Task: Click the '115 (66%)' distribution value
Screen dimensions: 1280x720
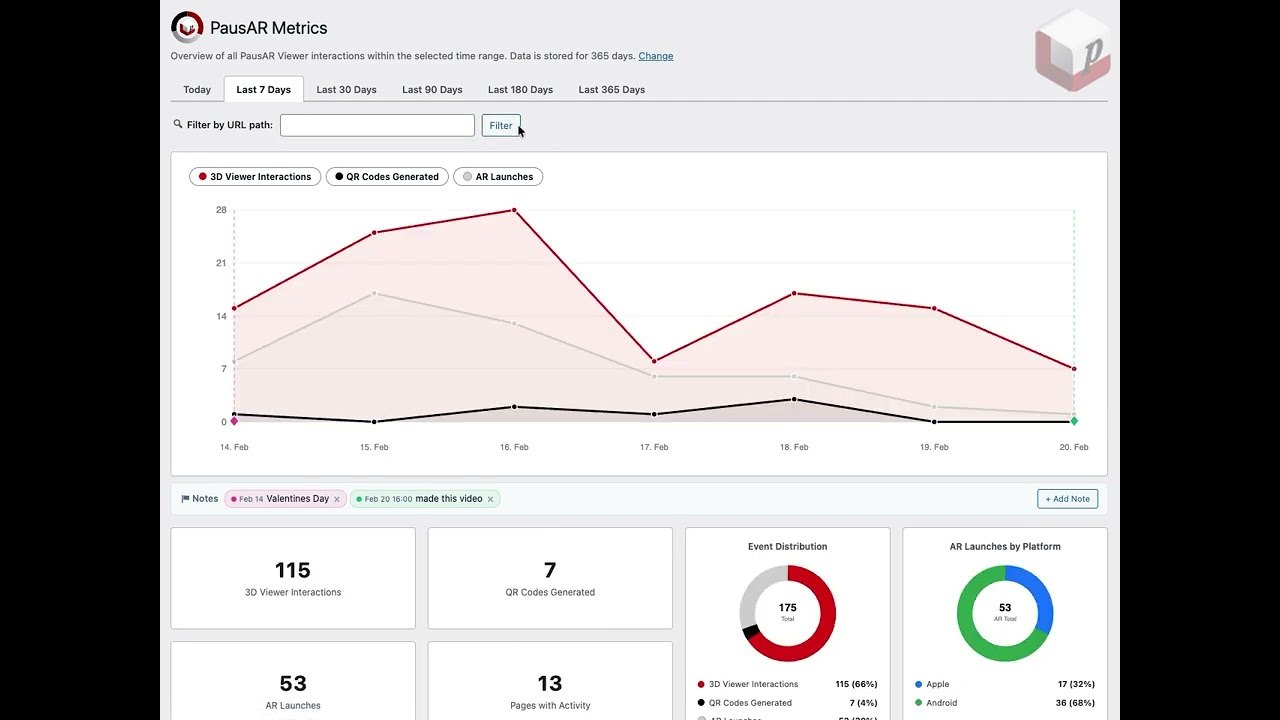Action: pyautogui.click(x=856, y=685)
